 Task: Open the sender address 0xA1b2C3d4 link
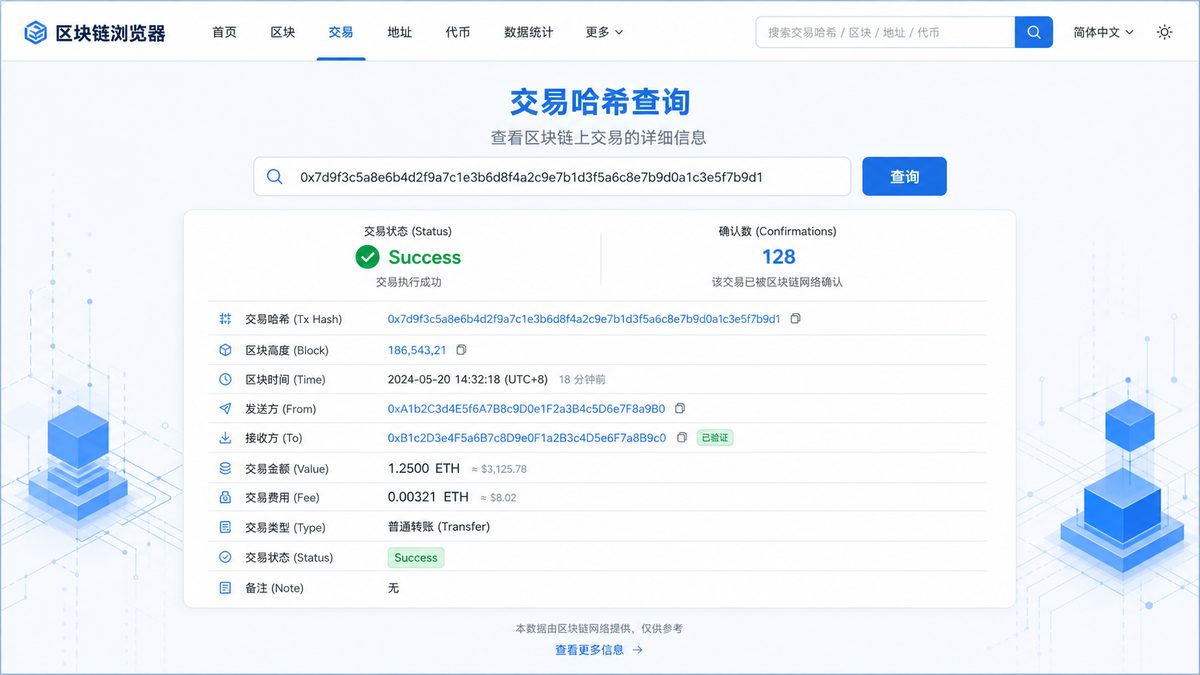tap(526, 409)
